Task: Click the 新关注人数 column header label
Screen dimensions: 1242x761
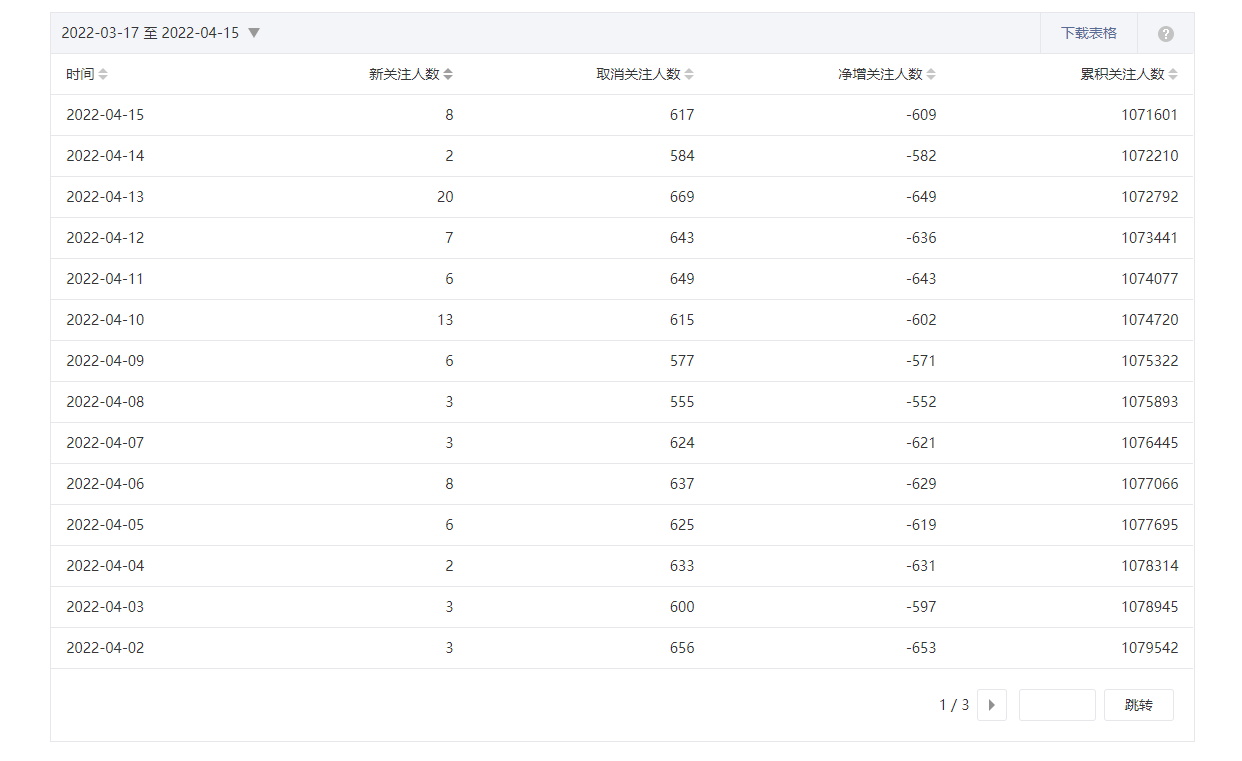Action: [x=404, y=74]
